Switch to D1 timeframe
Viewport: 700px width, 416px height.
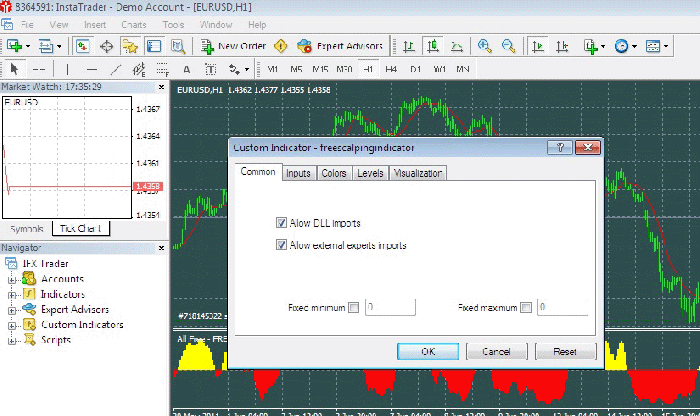(415, 69)
